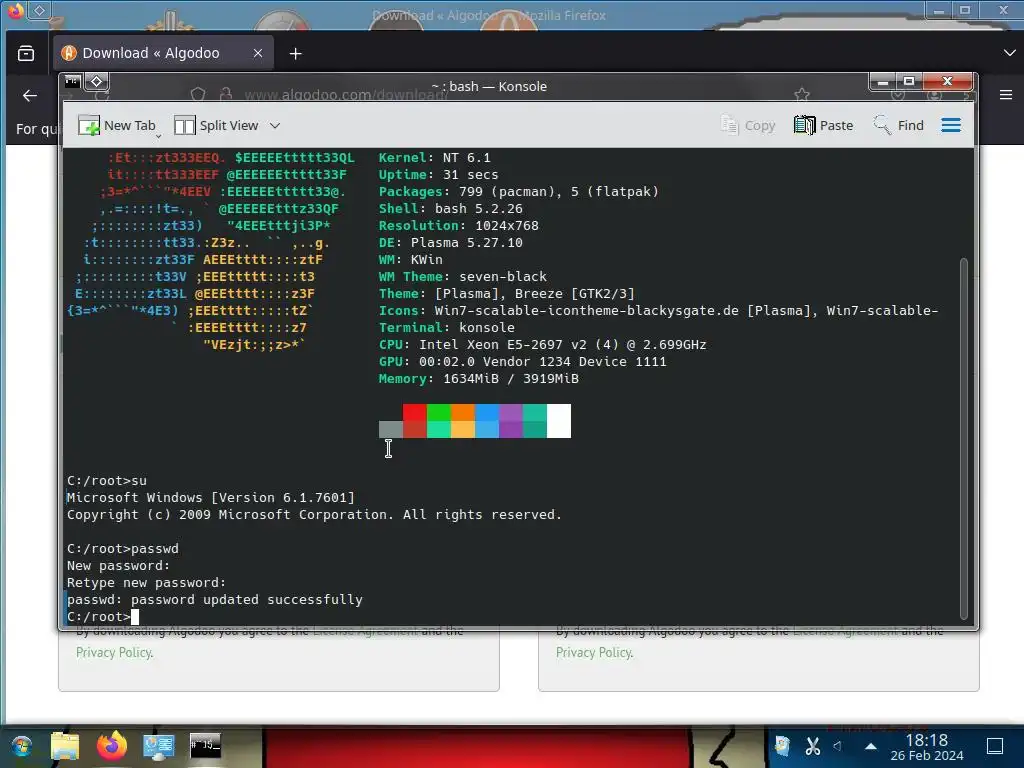Open a new Firefox tab with plus

tap(296, 54)
